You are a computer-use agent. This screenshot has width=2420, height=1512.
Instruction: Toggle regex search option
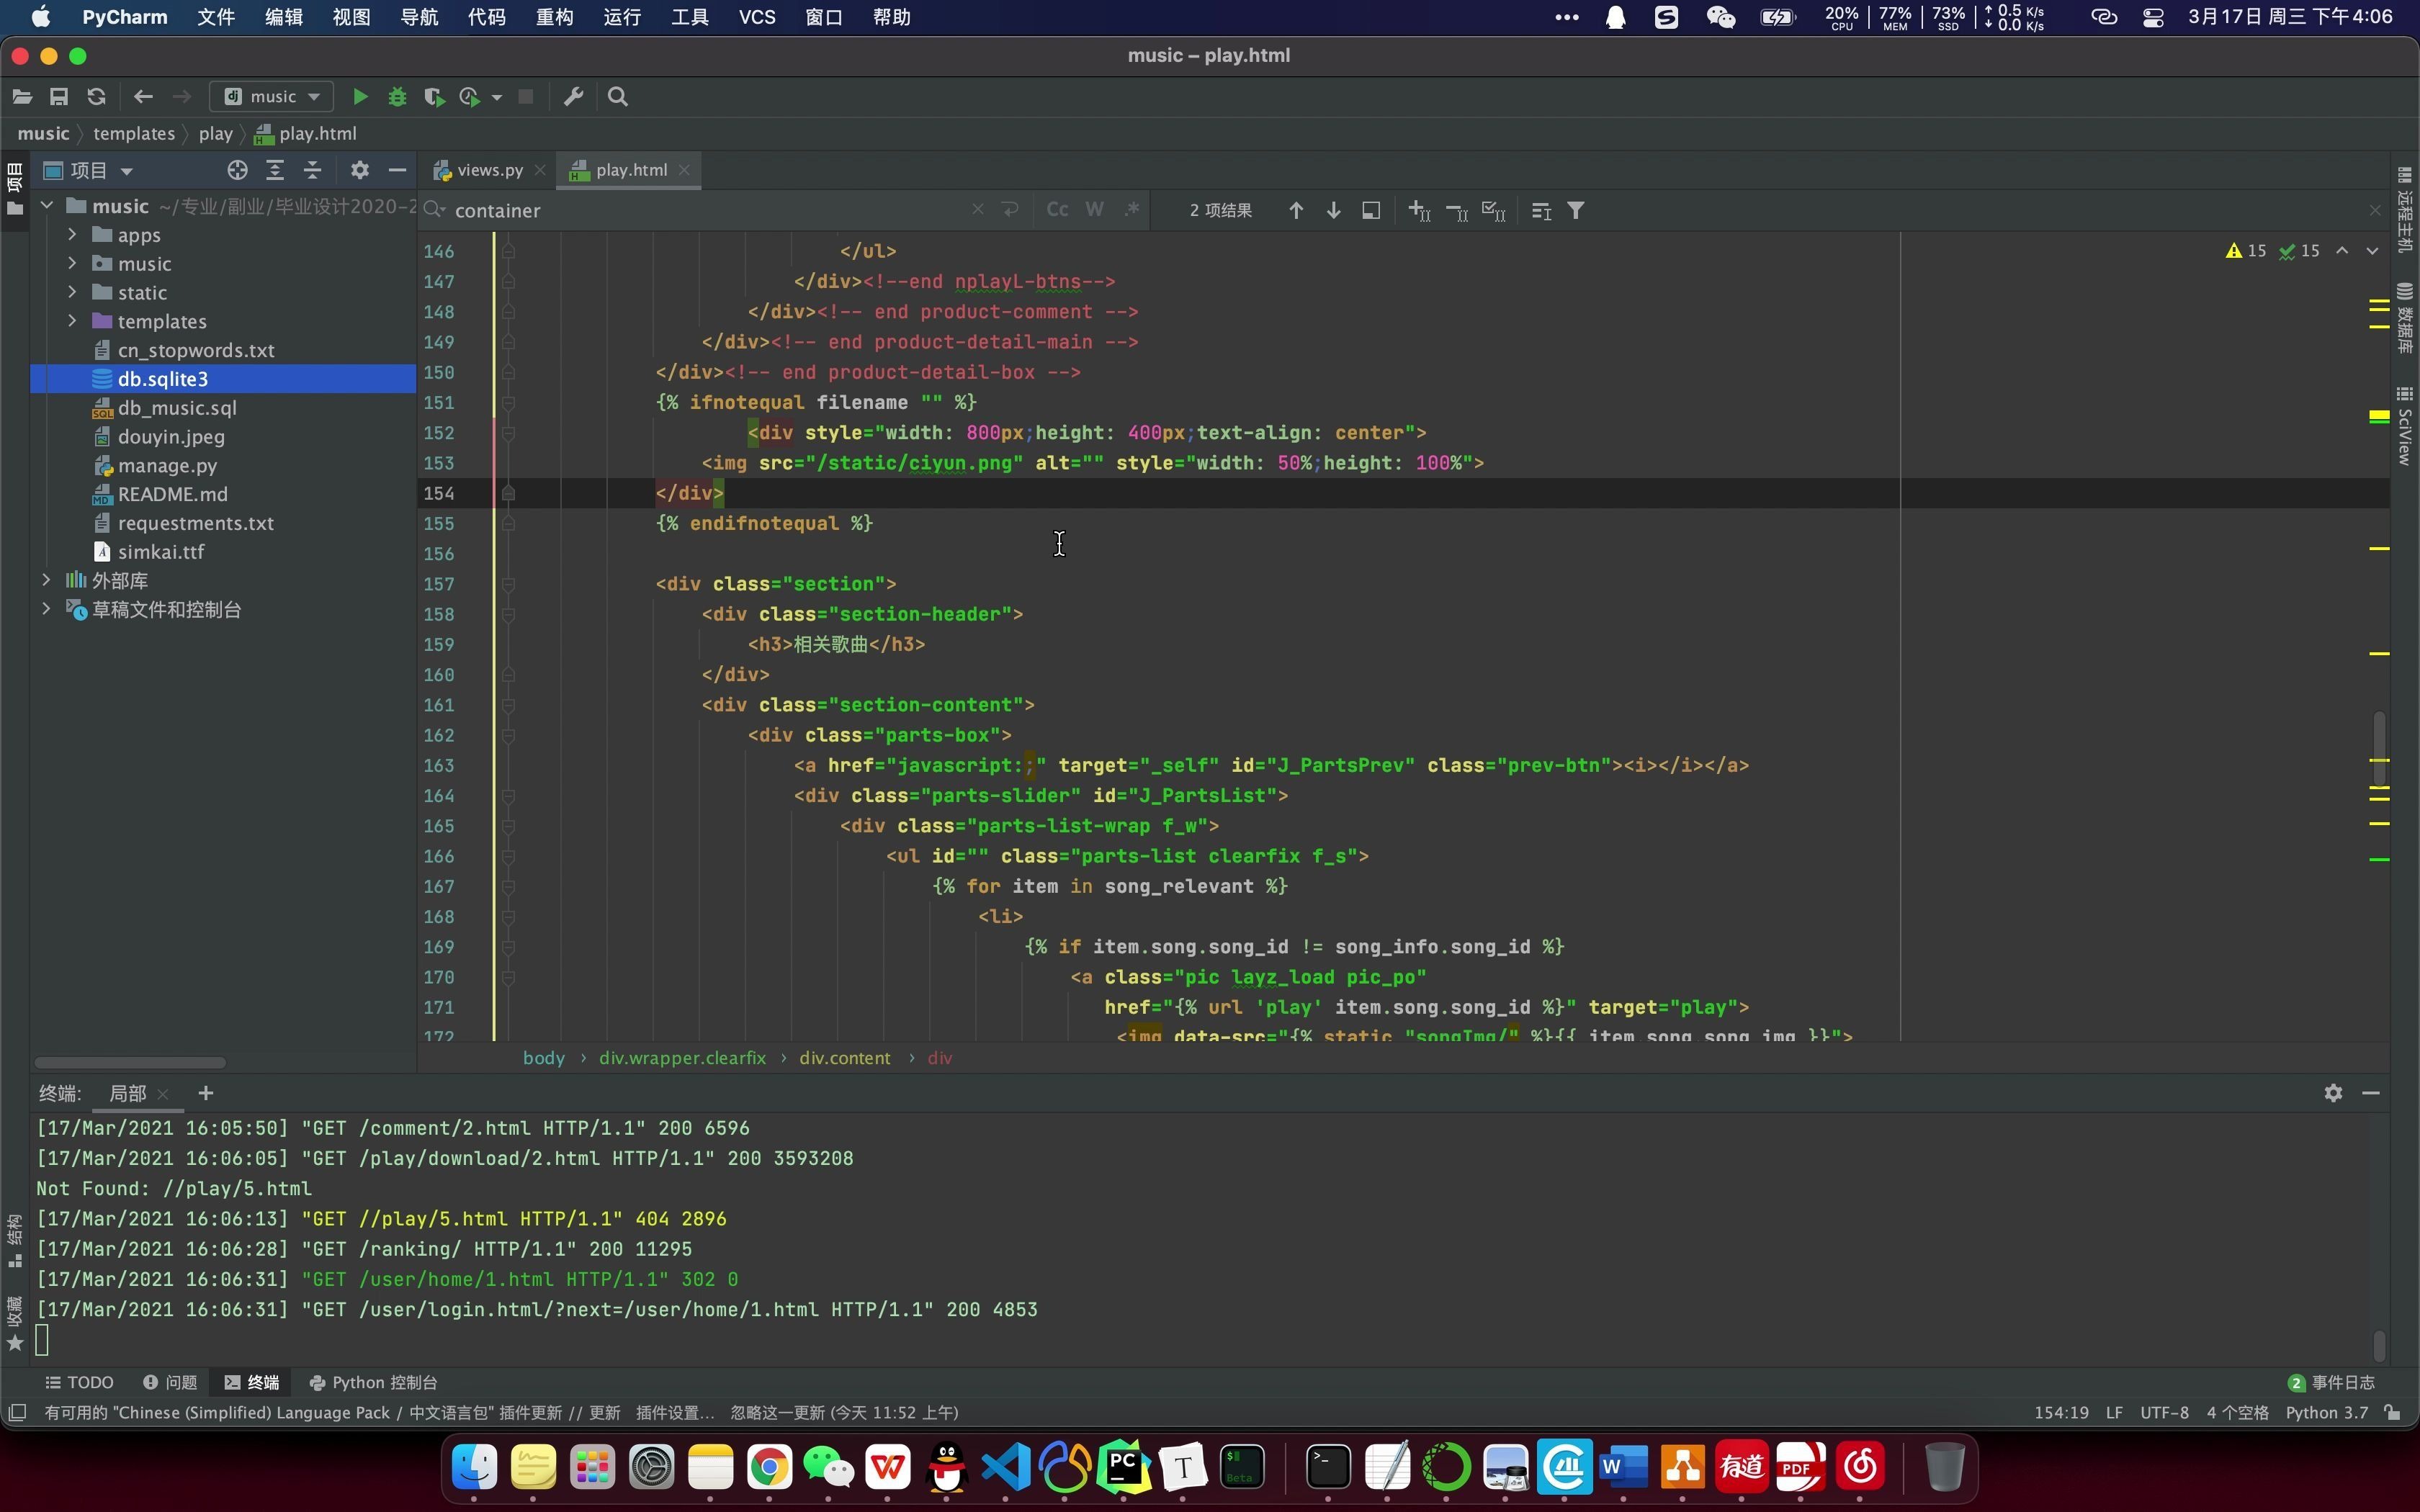[1131, 210]
